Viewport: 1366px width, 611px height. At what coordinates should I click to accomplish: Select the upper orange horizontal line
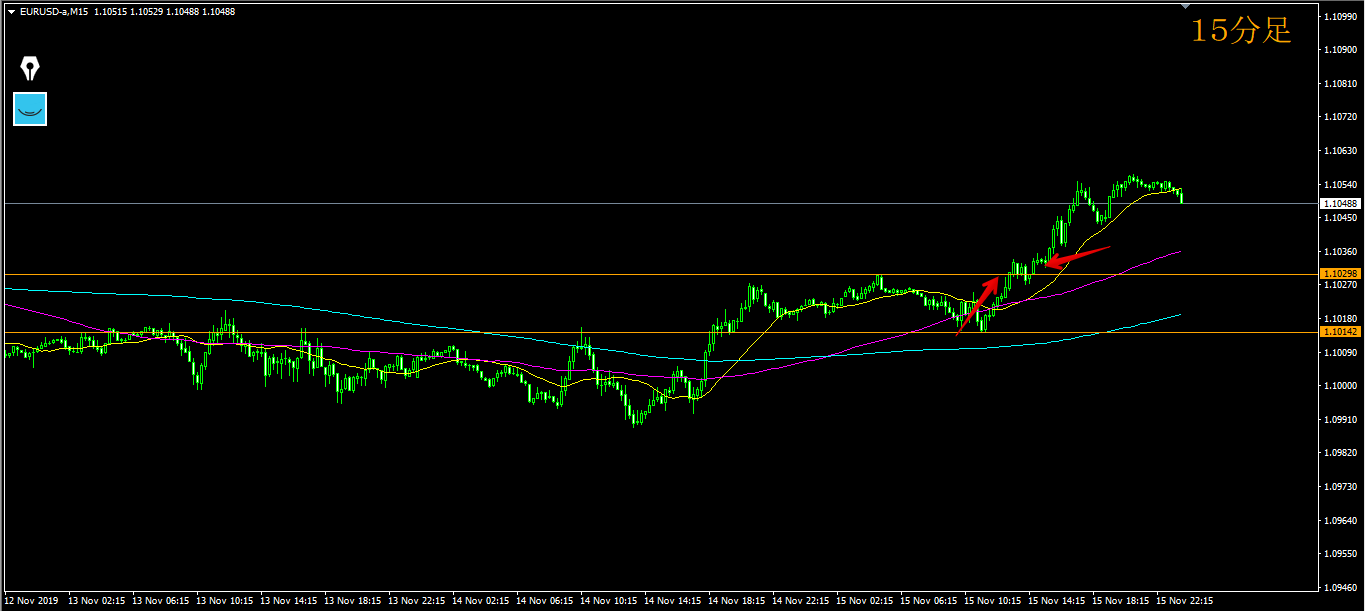coord(500,274)
